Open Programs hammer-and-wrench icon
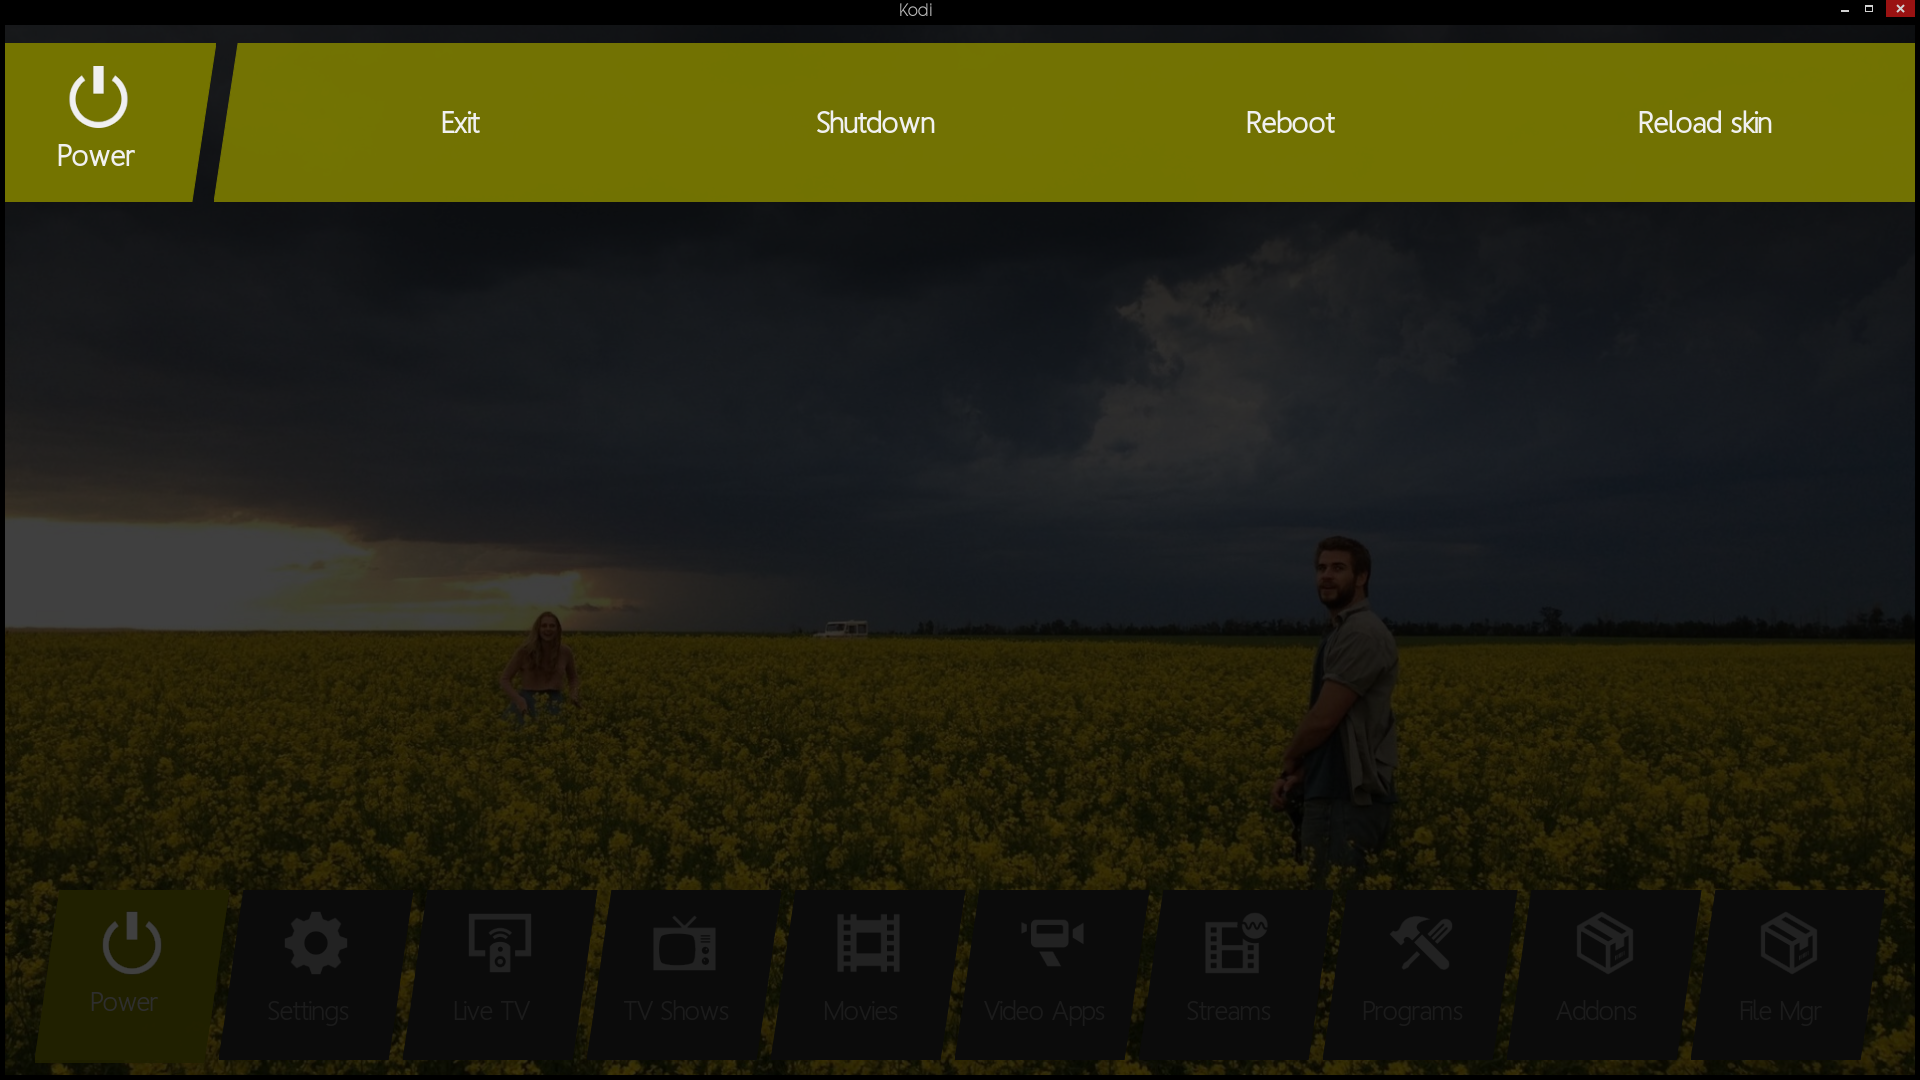Image resolution: width=1920 pixels, height=1080 pixels. coord(1420,943)
